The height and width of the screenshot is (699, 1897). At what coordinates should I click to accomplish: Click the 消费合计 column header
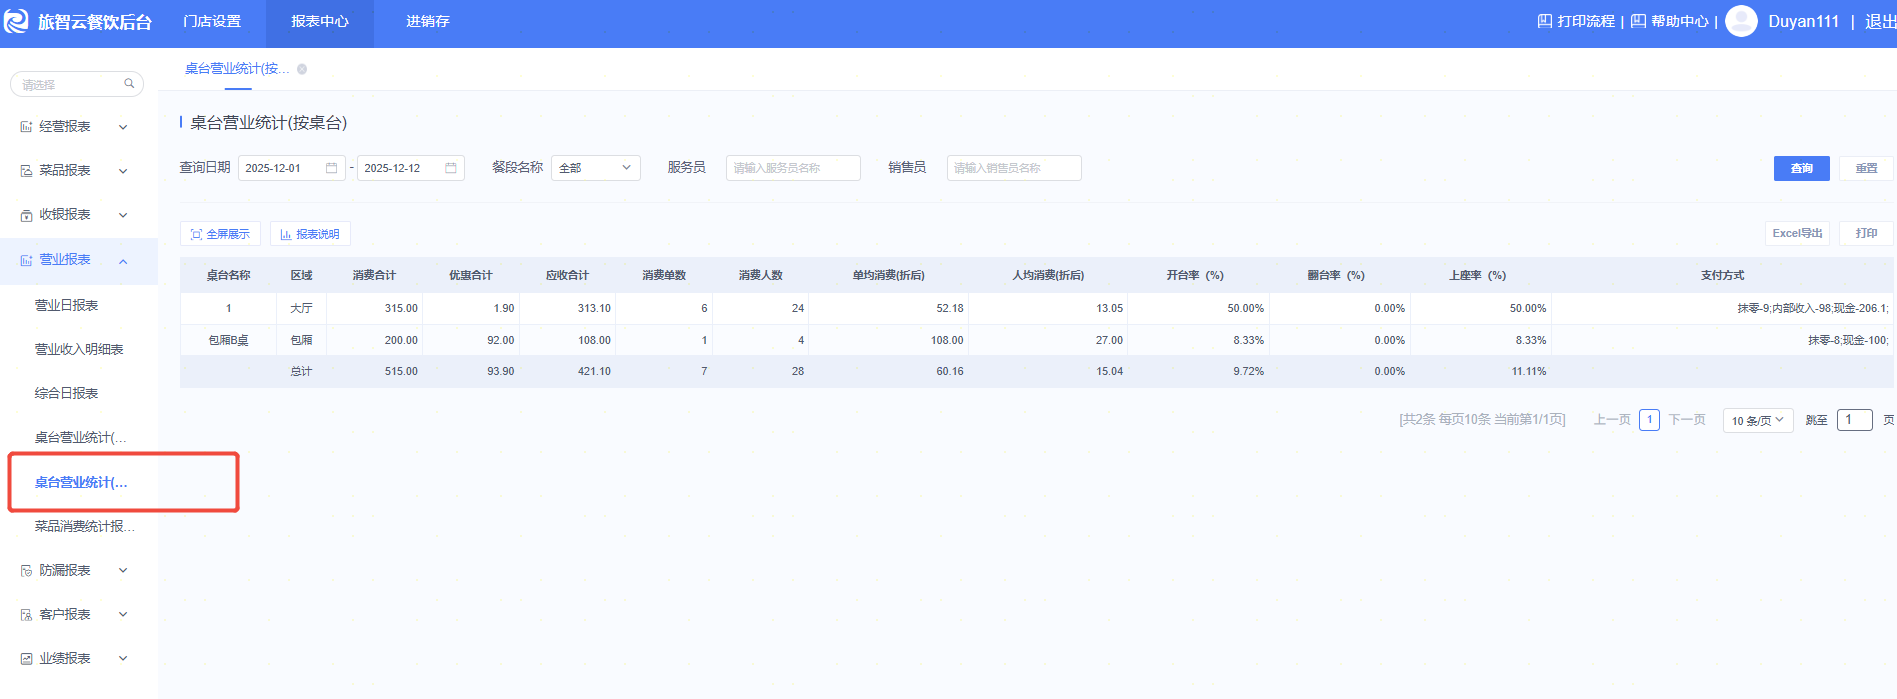pyautogui.click(x=374, y=275)
